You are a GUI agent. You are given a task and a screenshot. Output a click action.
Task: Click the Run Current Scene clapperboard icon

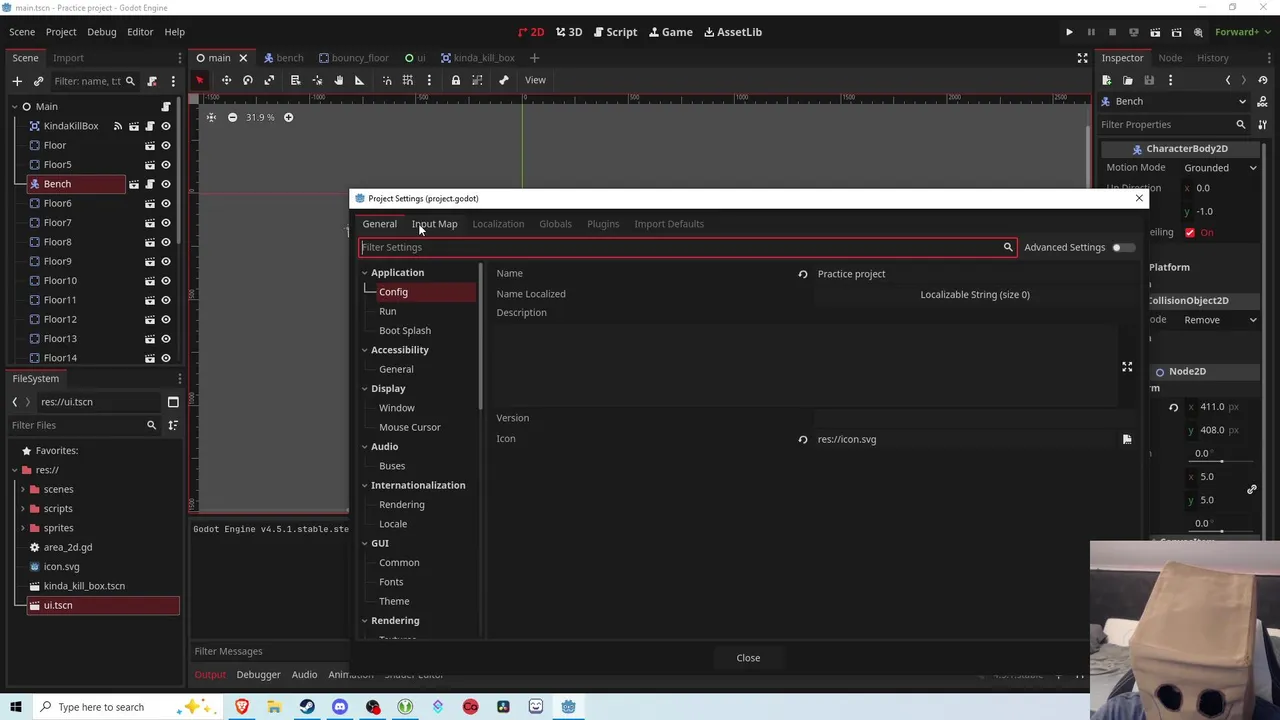pyautogui.click(x=1155, y=32)
